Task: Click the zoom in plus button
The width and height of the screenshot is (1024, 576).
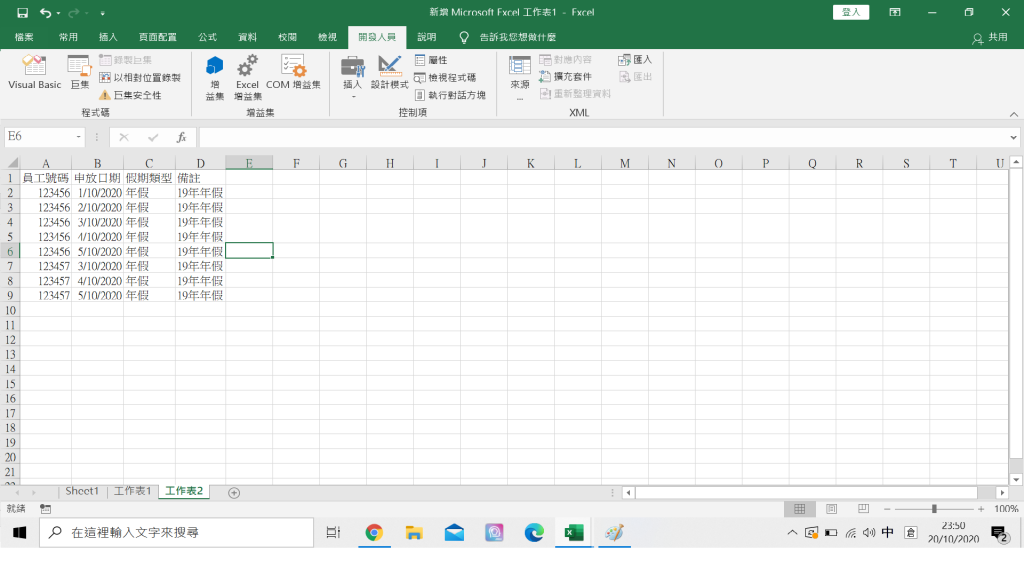Action: [981, 509]
